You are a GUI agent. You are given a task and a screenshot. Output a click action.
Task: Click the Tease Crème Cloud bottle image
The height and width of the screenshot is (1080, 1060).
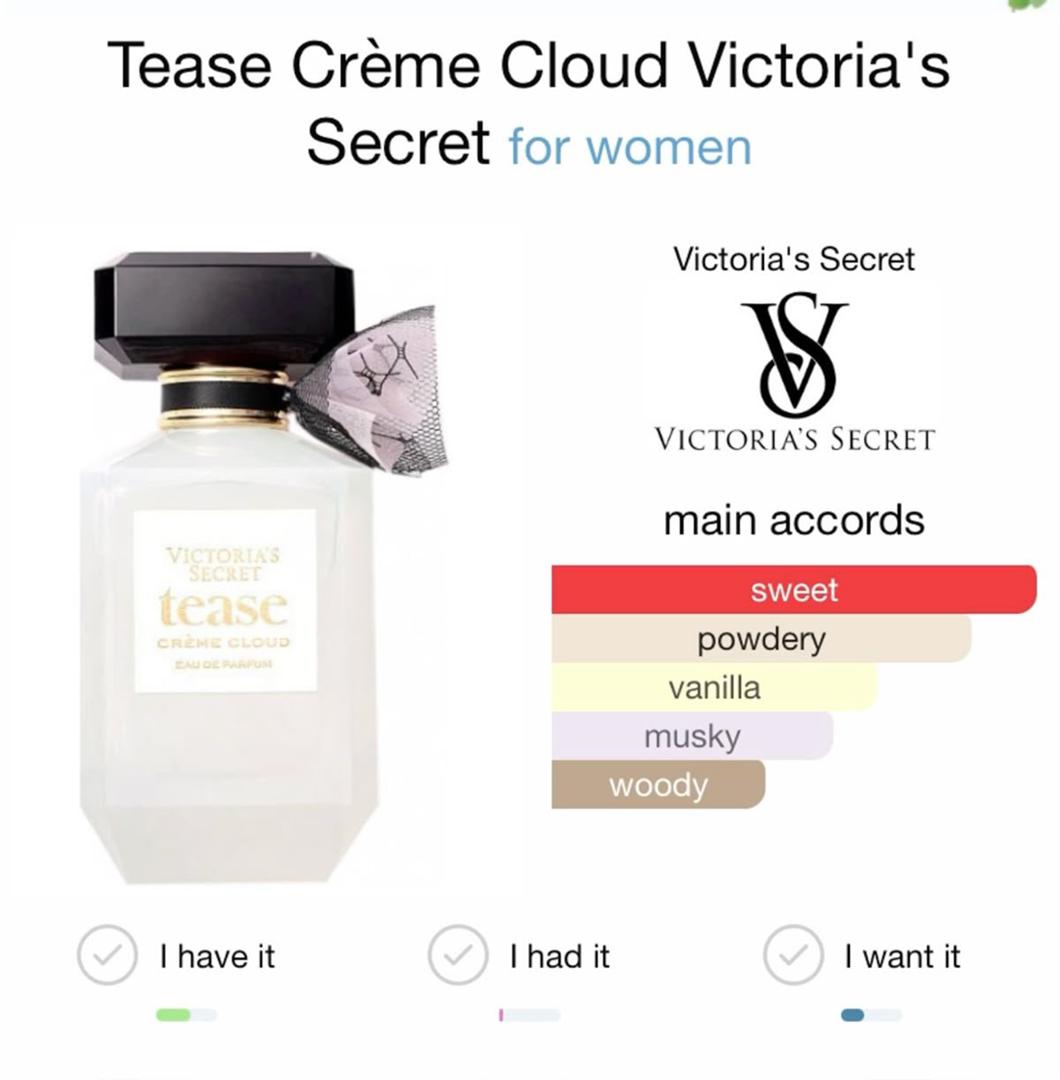click(265, 566)
